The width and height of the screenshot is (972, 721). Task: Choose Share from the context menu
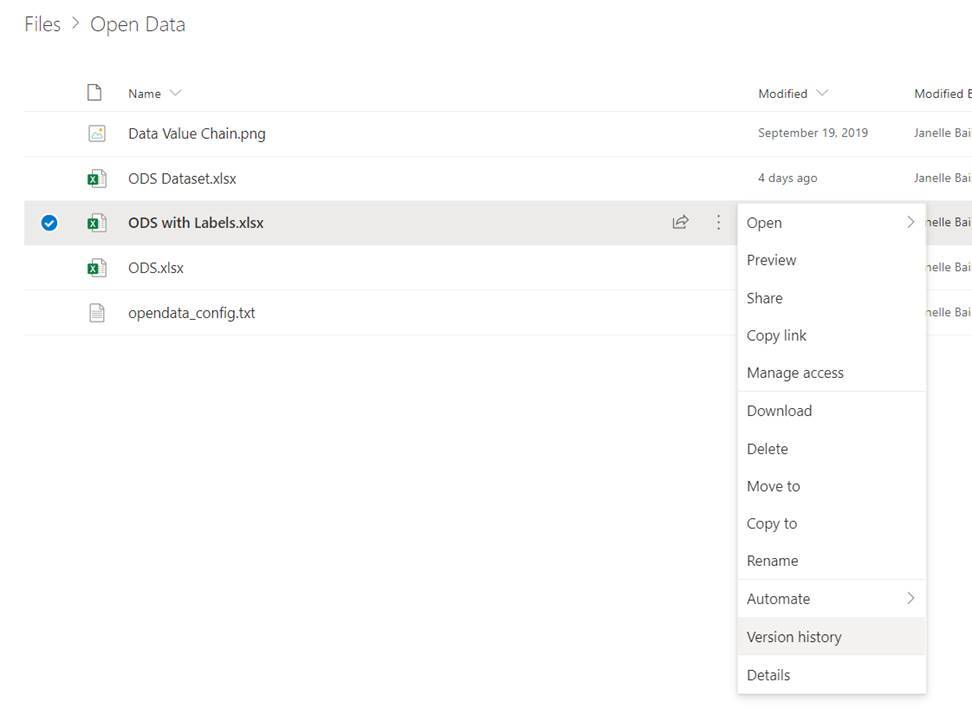pos(831,298)
